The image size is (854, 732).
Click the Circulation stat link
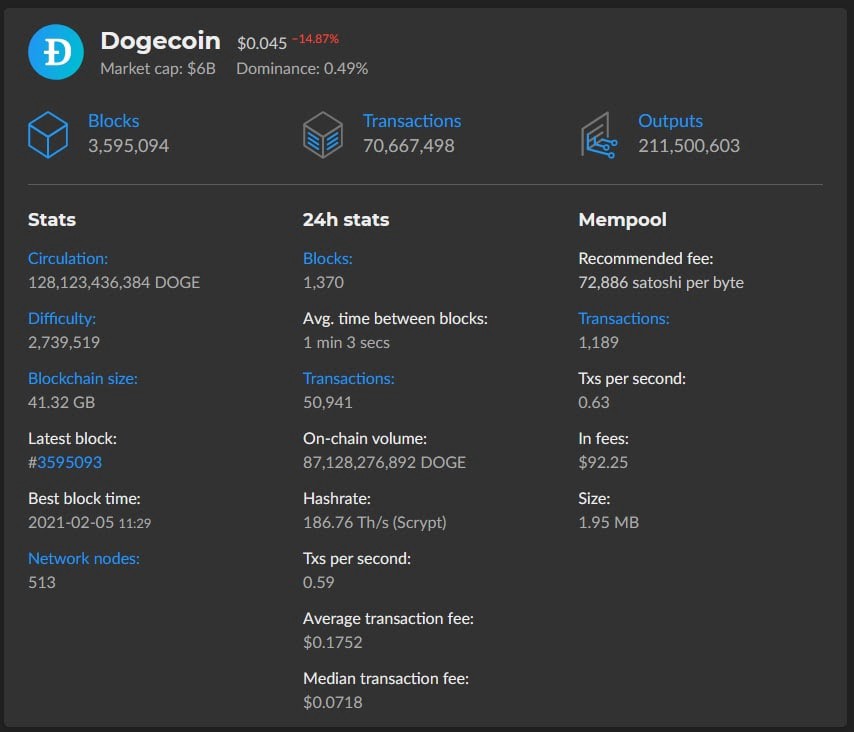[x=68, y=259]
